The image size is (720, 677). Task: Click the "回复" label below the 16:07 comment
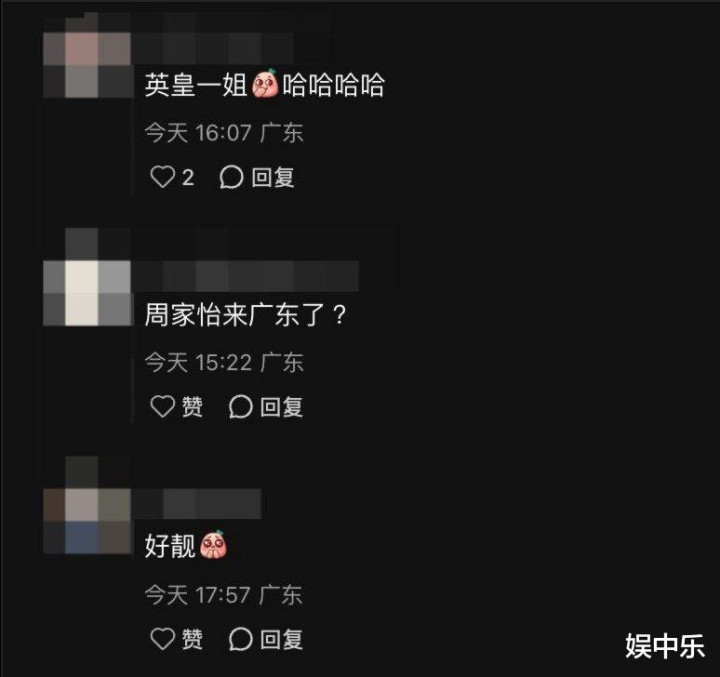tap(273, 177)
